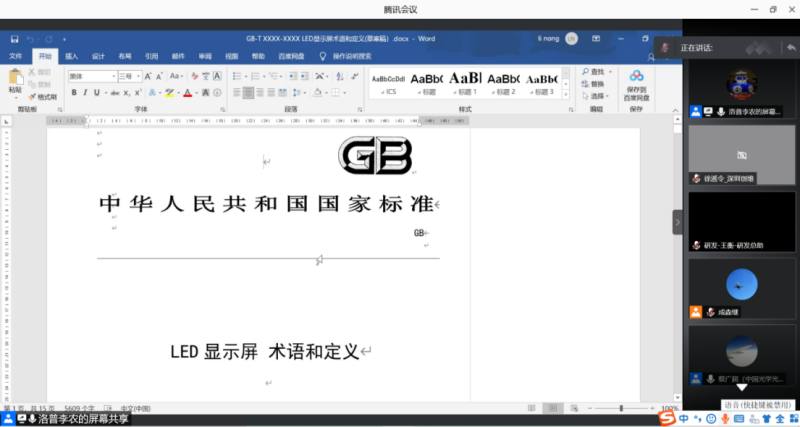Click the sort icon in paragraph group

coord(340,76)
